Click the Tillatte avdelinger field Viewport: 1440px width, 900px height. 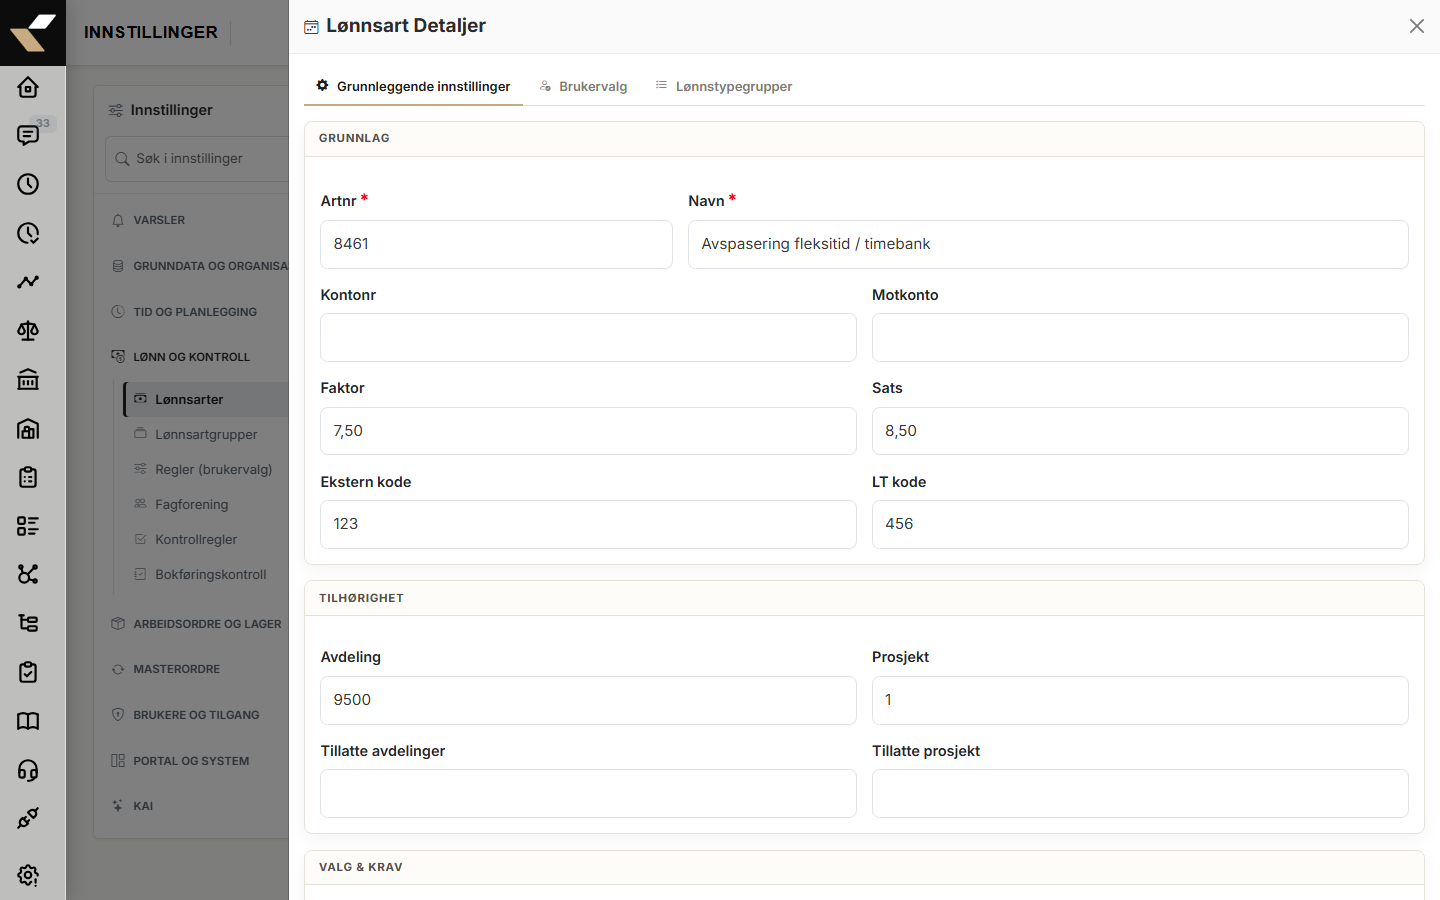coord(588,794)
